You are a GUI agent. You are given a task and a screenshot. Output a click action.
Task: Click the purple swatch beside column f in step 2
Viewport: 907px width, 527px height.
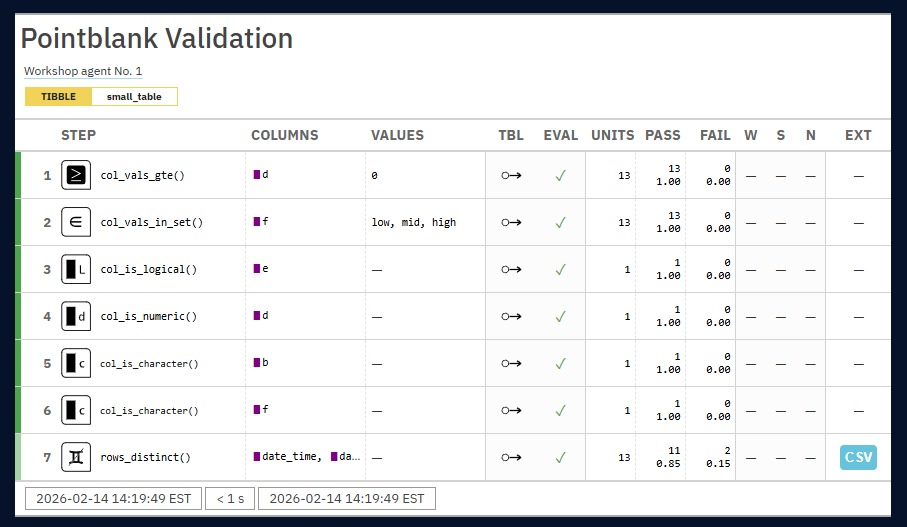(257, 222)
